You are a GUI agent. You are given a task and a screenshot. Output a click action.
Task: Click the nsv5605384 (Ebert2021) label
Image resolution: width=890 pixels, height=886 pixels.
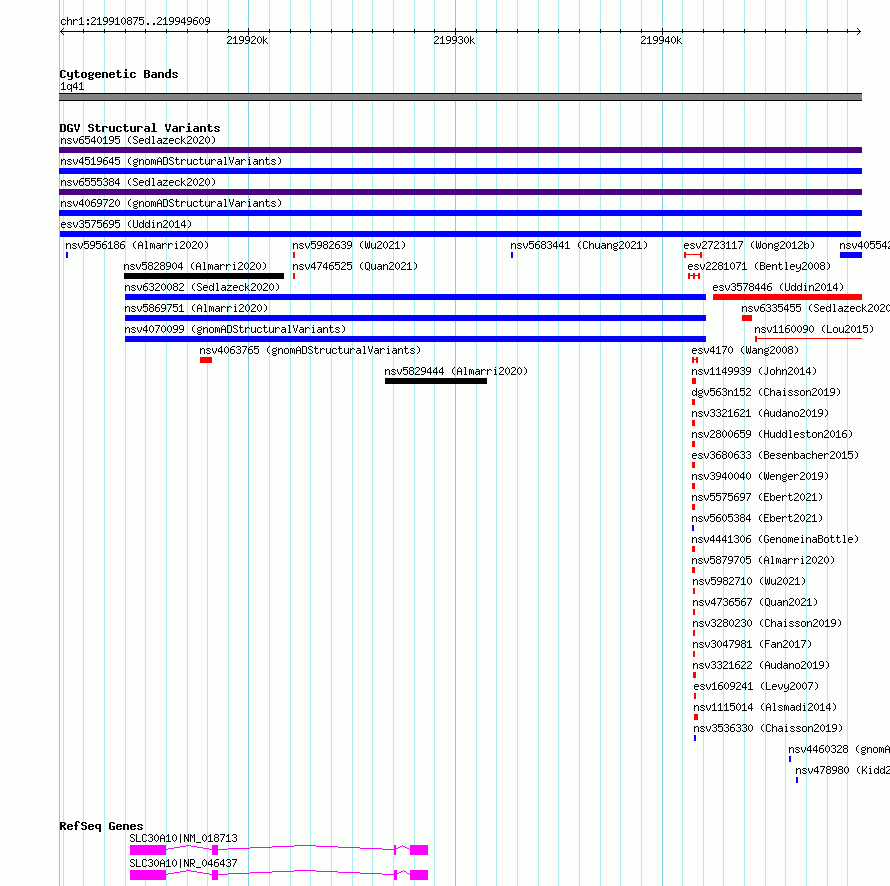[757, 518]
